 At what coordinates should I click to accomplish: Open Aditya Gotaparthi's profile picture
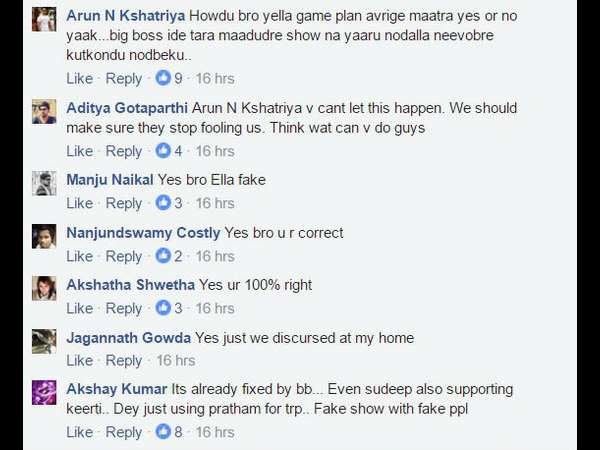coord(44,111)
